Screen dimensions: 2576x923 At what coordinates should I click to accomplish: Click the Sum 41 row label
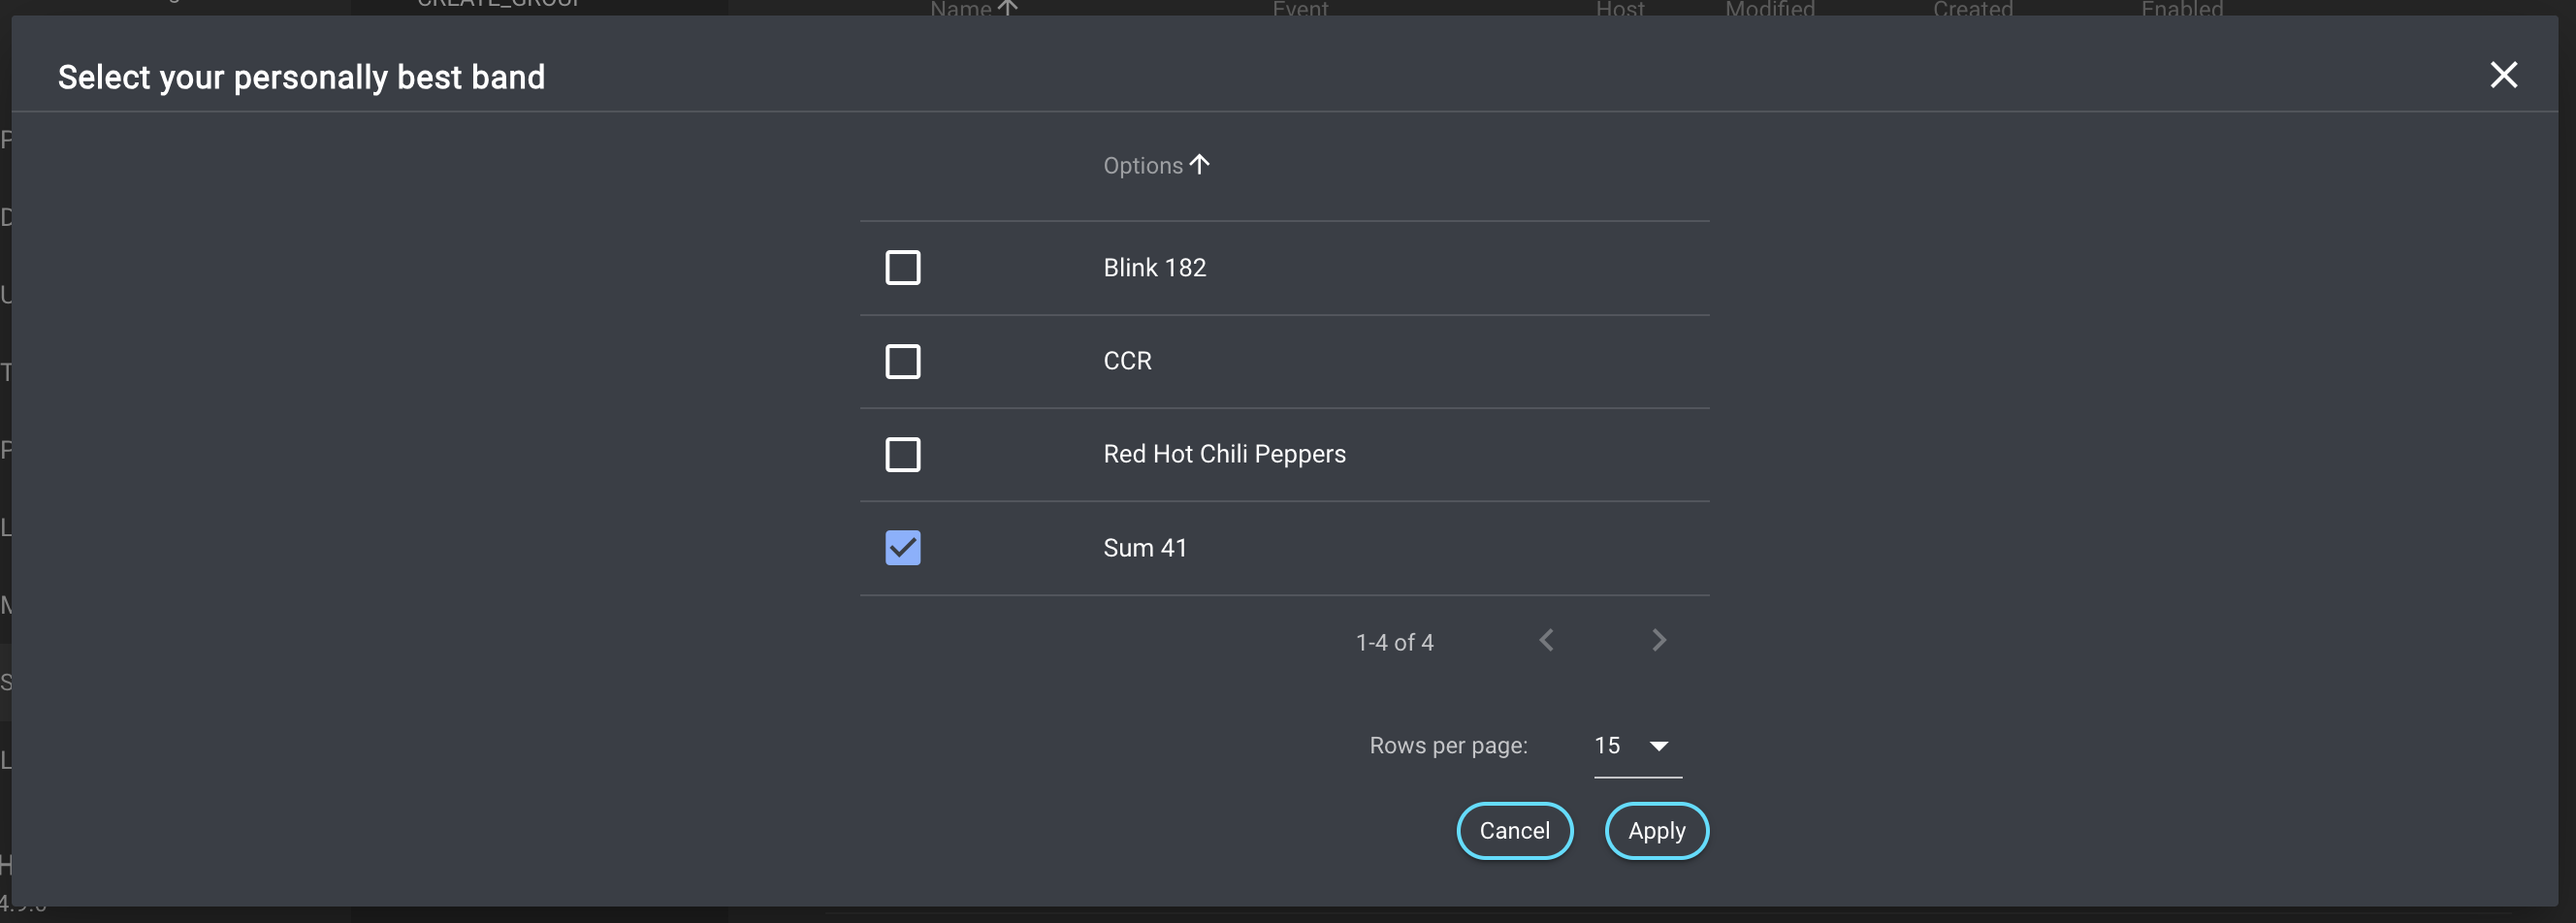pos(1144,548)
